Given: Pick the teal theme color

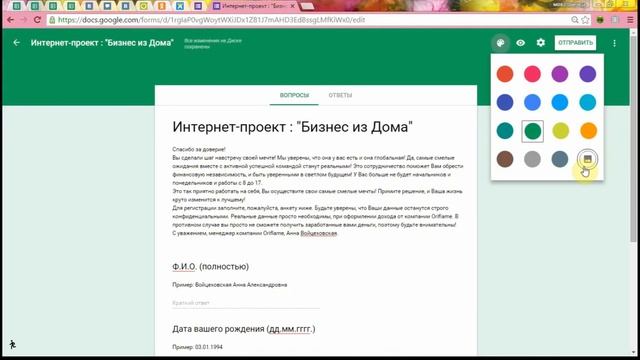Looking at the screenshot, I should pos(505,131).
